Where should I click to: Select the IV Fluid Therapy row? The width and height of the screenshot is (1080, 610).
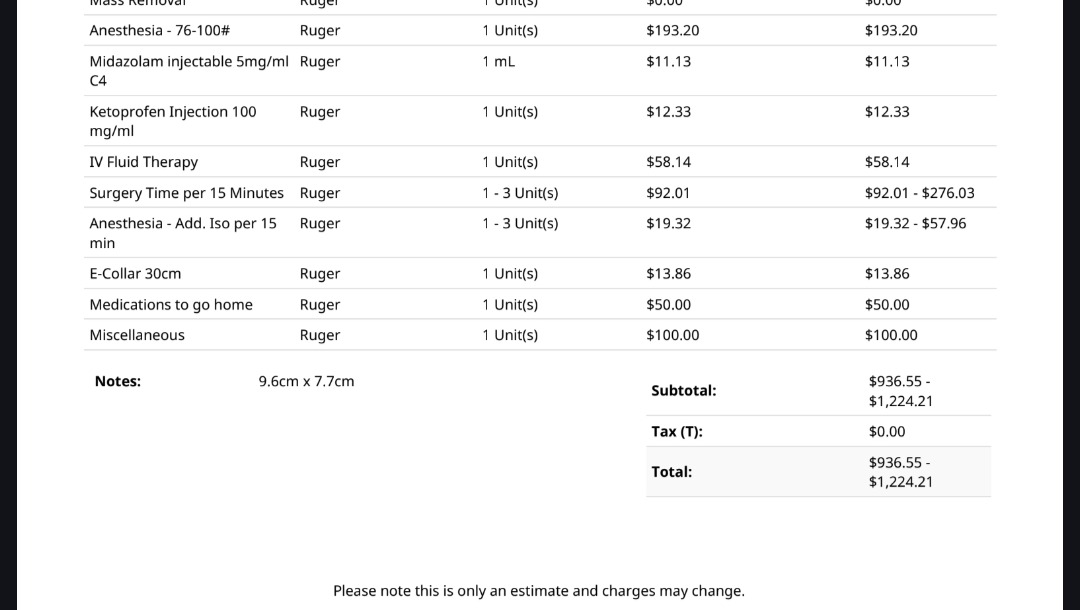coord(540,162)
